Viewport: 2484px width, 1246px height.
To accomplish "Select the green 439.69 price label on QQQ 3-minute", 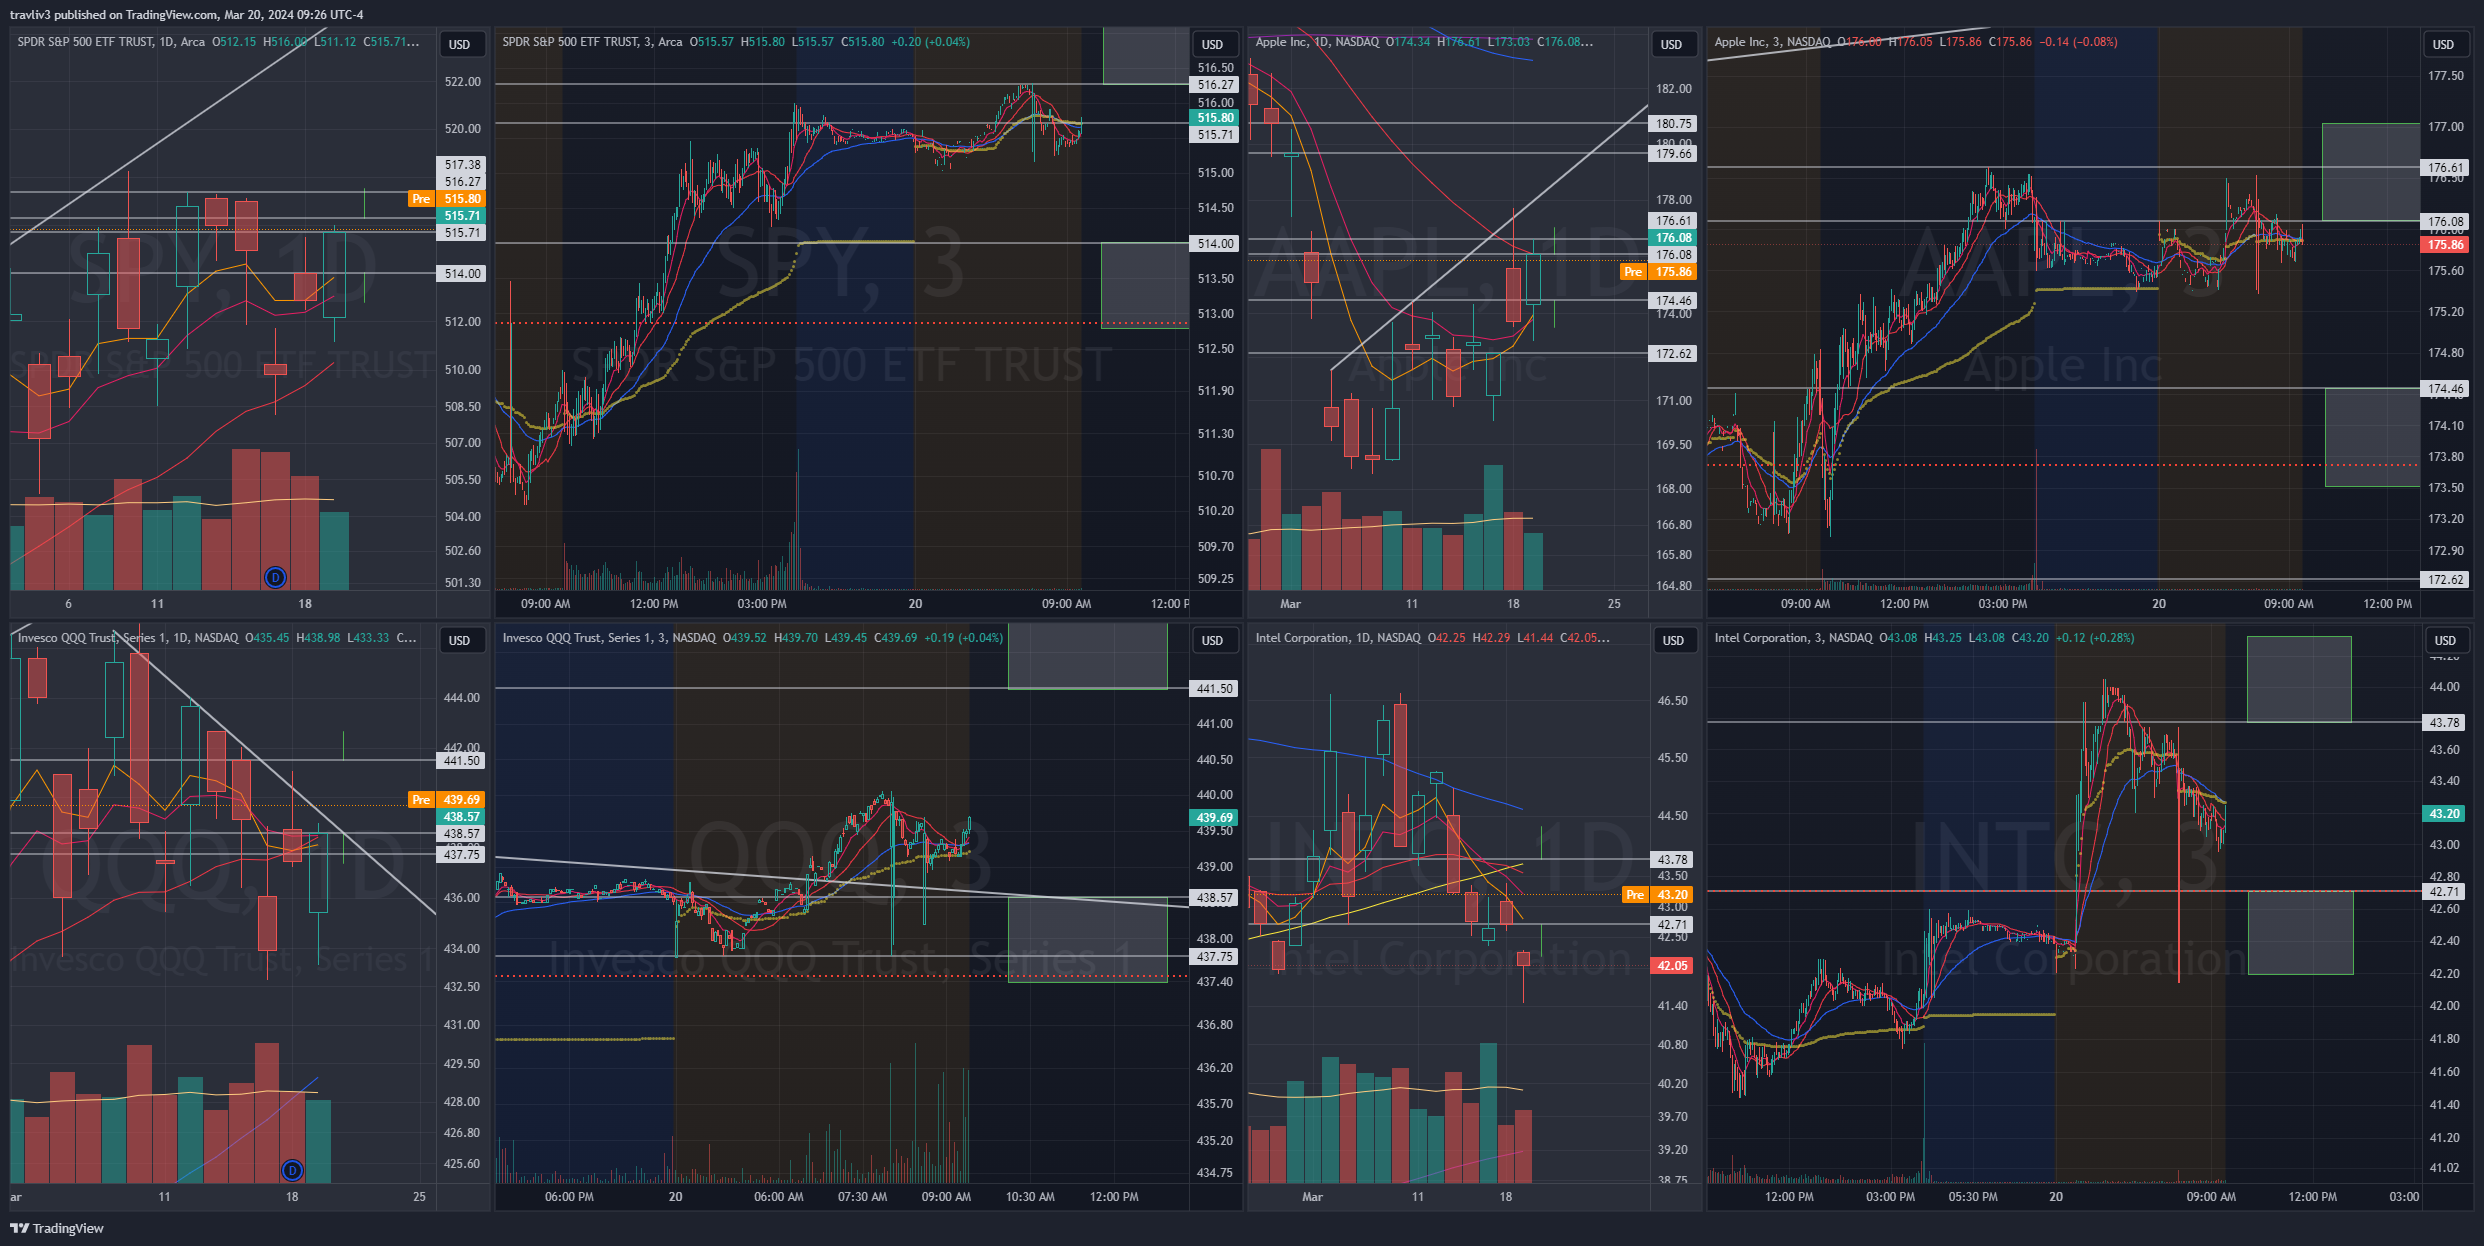I will [1215, 818].
